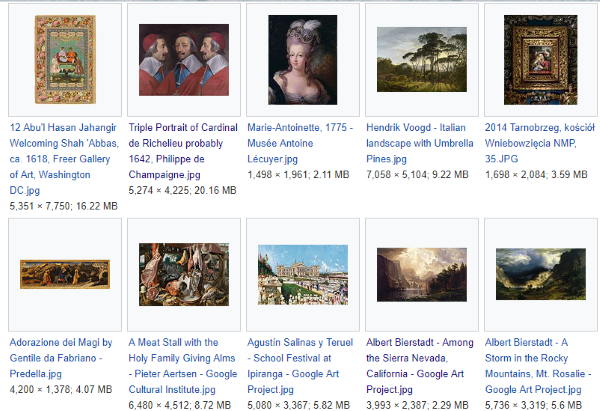This screenshot has height=411, width=600.
Task: Follow the '12 Abu'l Hasan Jahangir Welcoming Shah' file link
Action: (64, 159)
